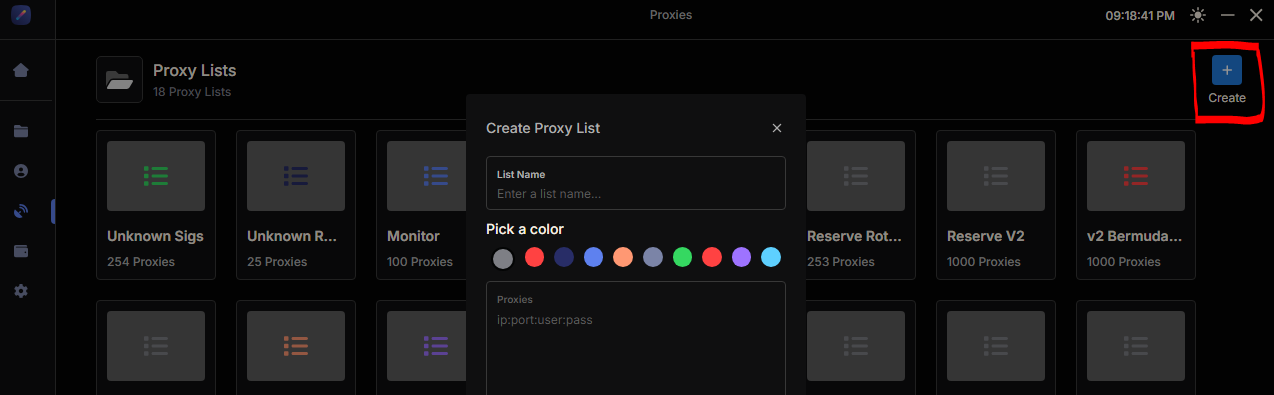1274x395 pixels.
Task: Open the Reserve V2 proxy list thumbnail
Action: [x=996, y=176]
